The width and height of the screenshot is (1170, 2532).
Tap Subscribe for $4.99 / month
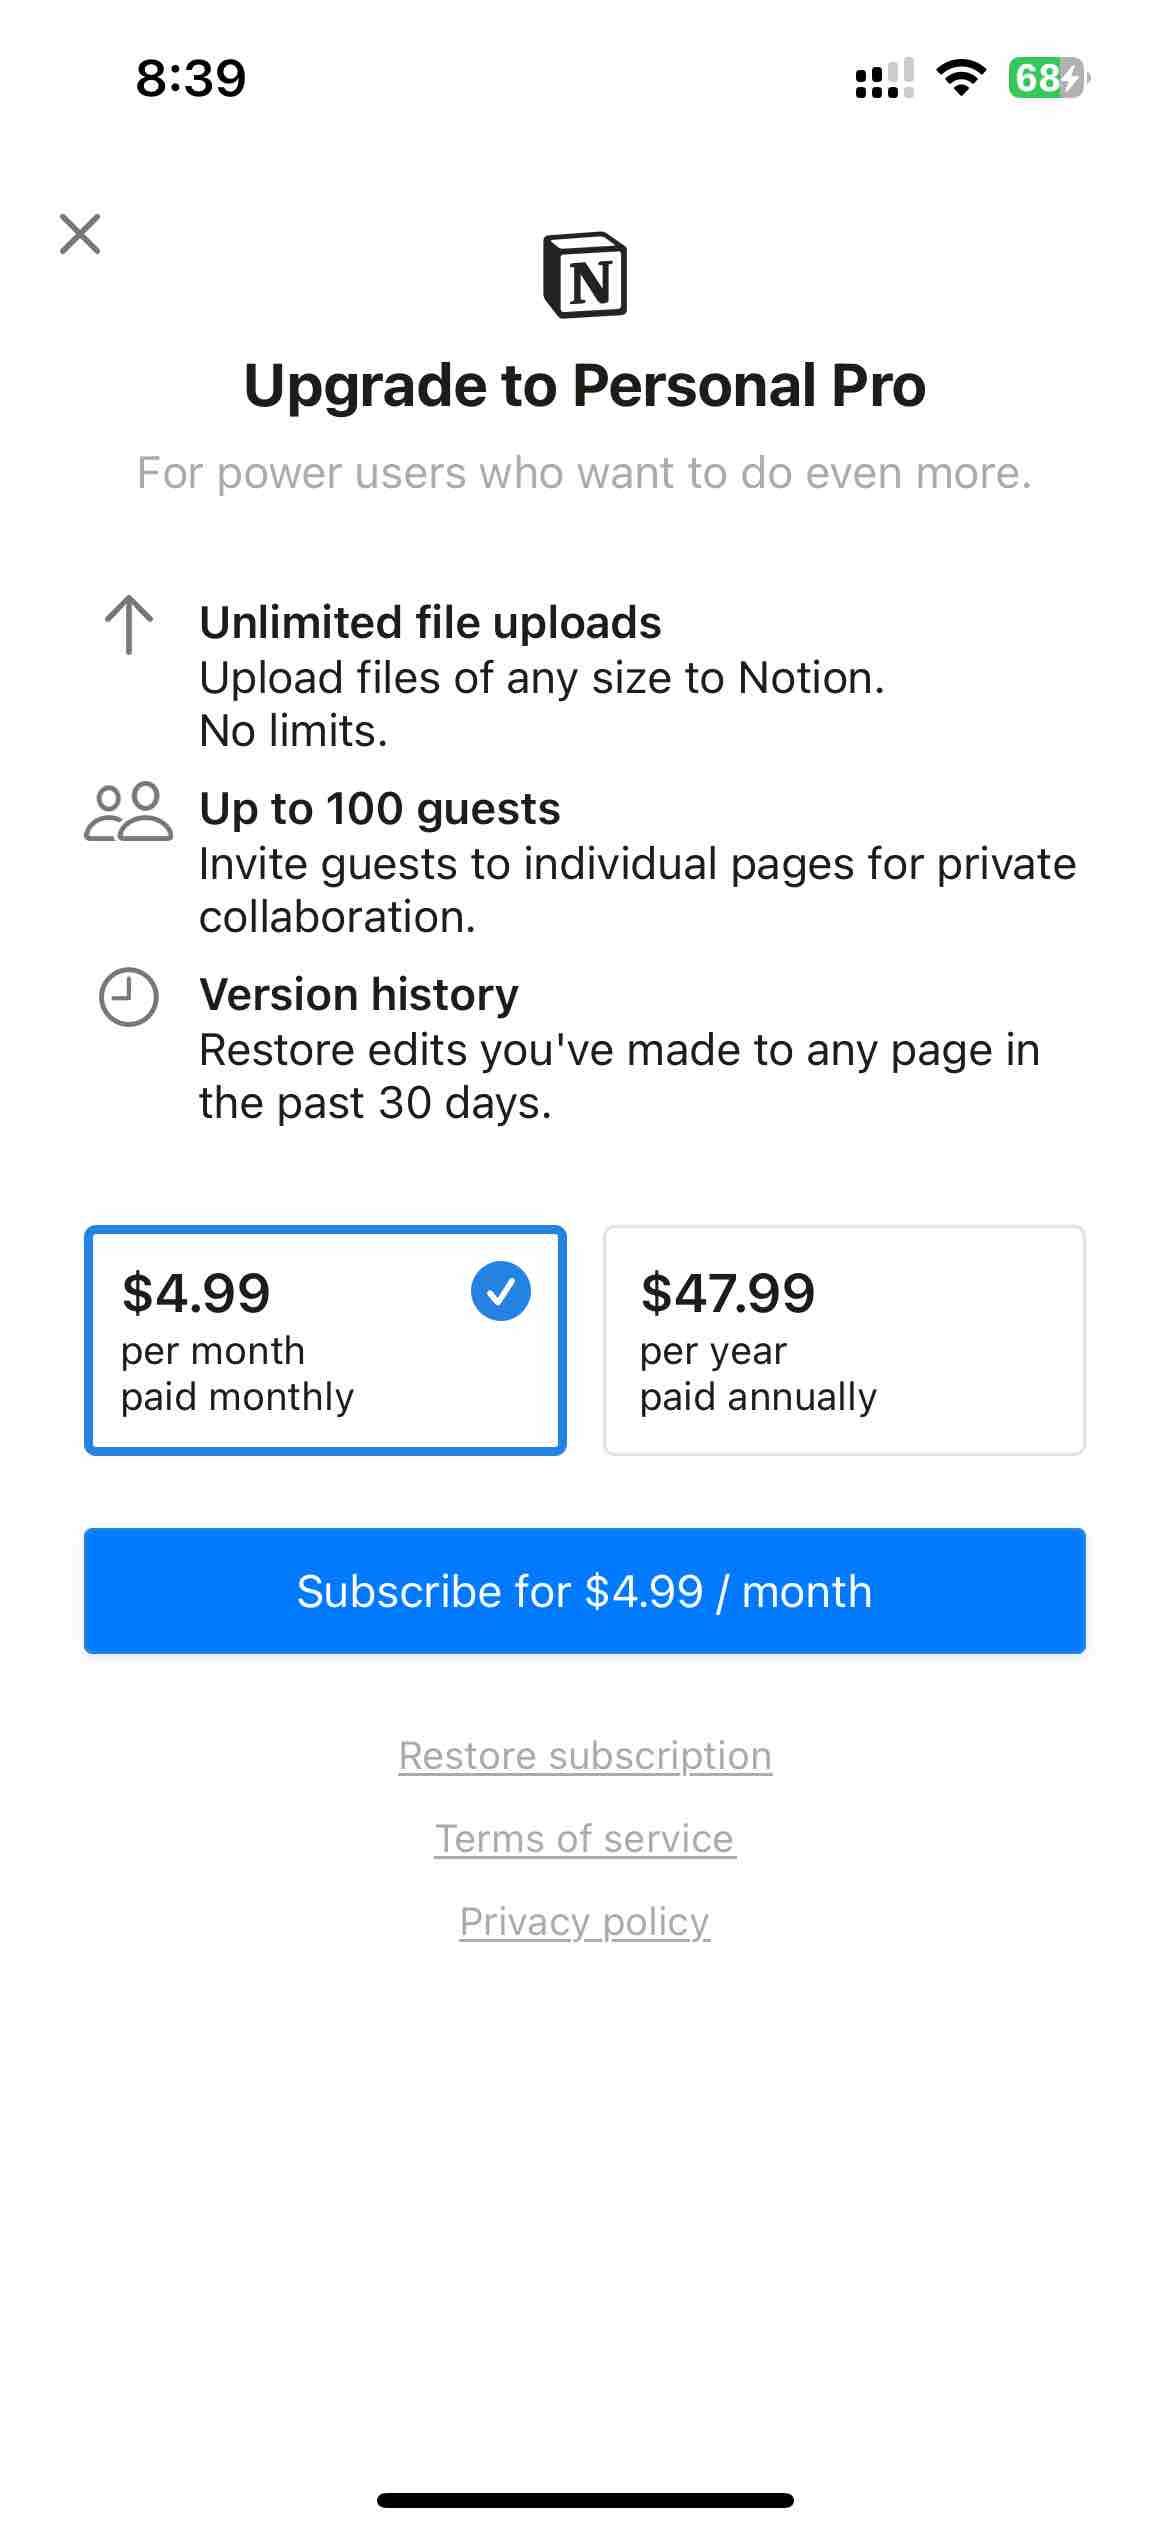pyautogui.click(x=585, y=1590)
